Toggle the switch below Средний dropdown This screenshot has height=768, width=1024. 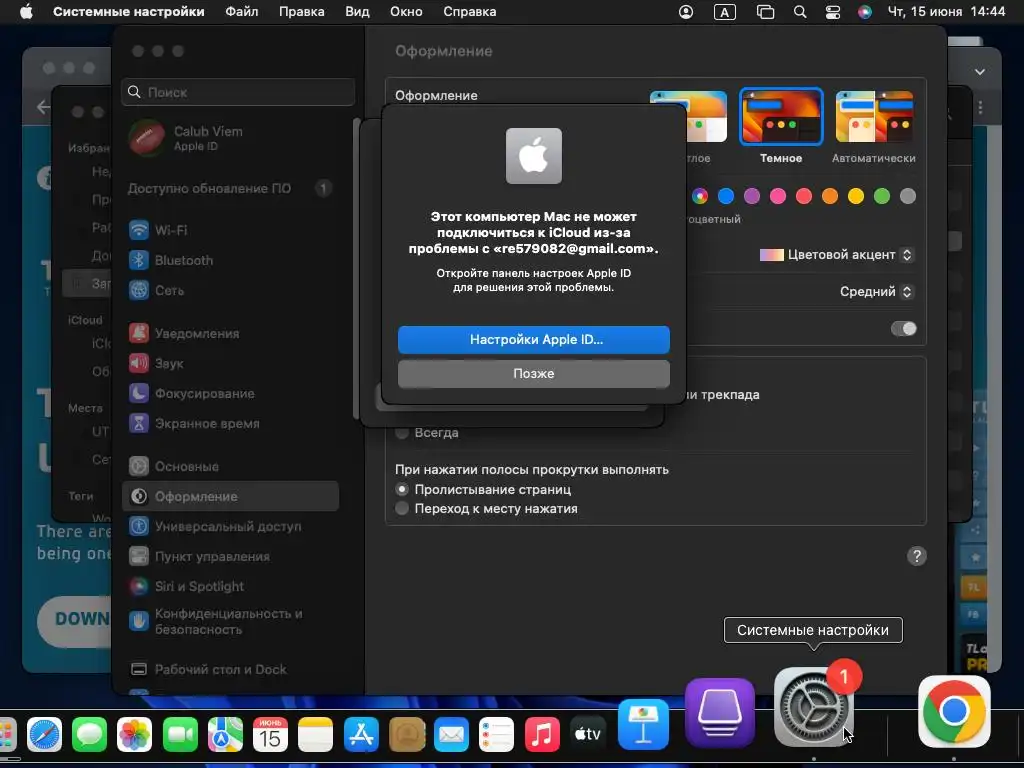click(x=904, y=328)
